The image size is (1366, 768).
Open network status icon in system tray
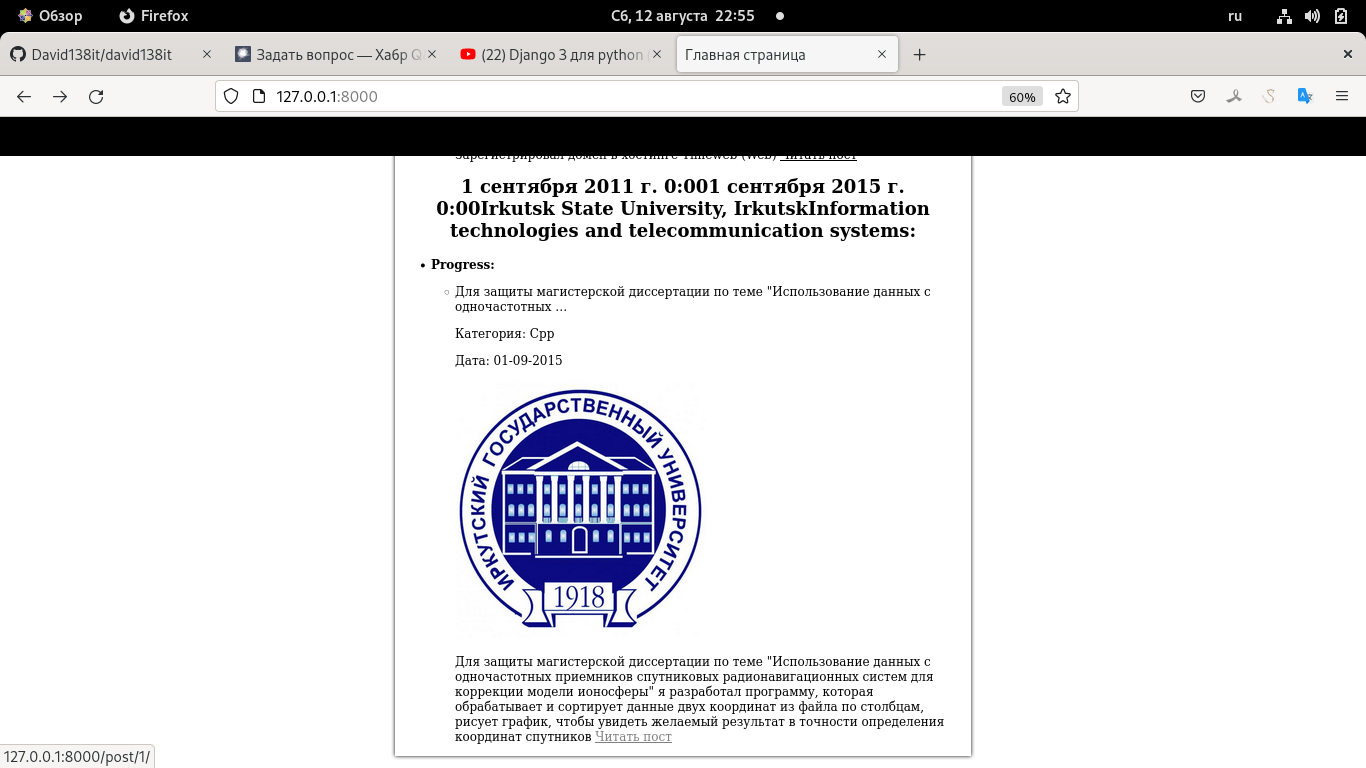1285,16
